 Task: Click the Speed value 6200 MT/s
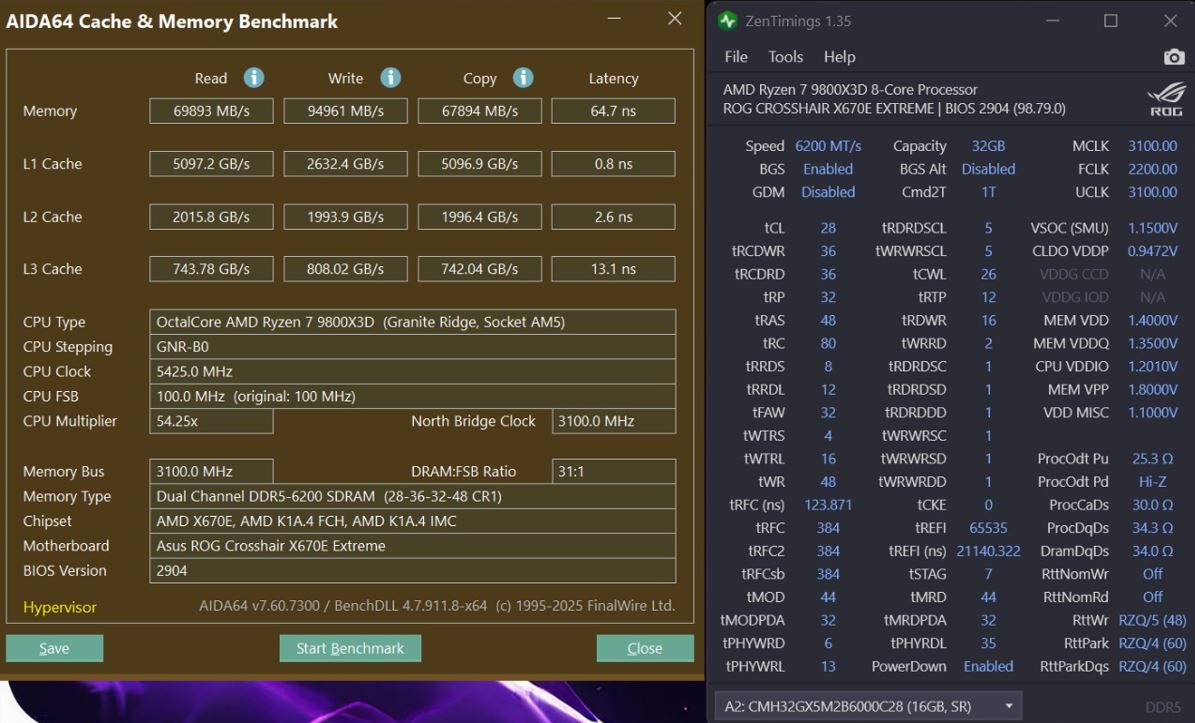click(828, 146)
